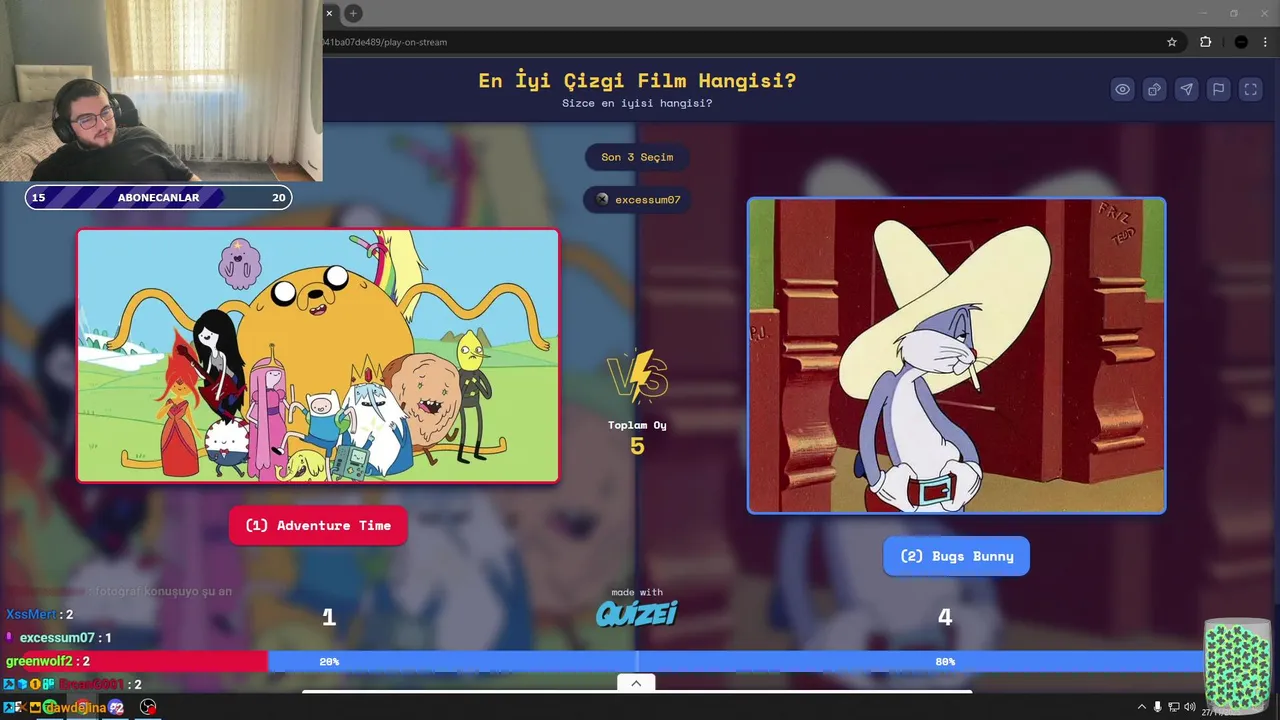The image size is (1280, 720).
Task: Open the browser extensions puzzle icon
Action: point(1205,42)
